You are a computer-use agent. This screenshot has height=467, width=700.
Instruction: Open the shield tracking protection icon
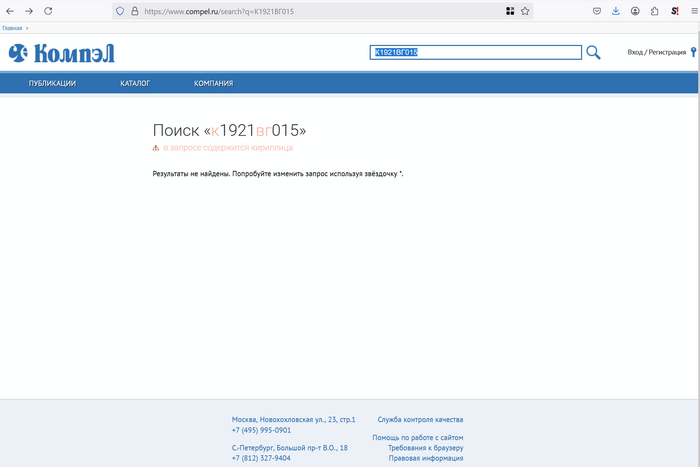point(120,11)
